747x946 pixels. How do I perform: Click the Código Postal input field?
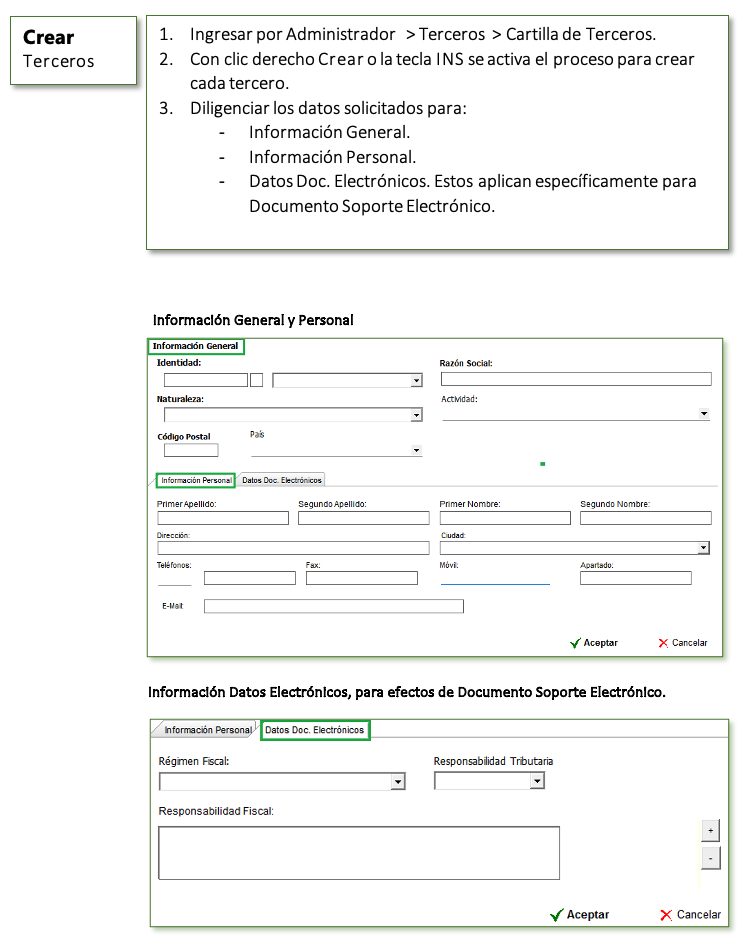[x=191, y=450]
